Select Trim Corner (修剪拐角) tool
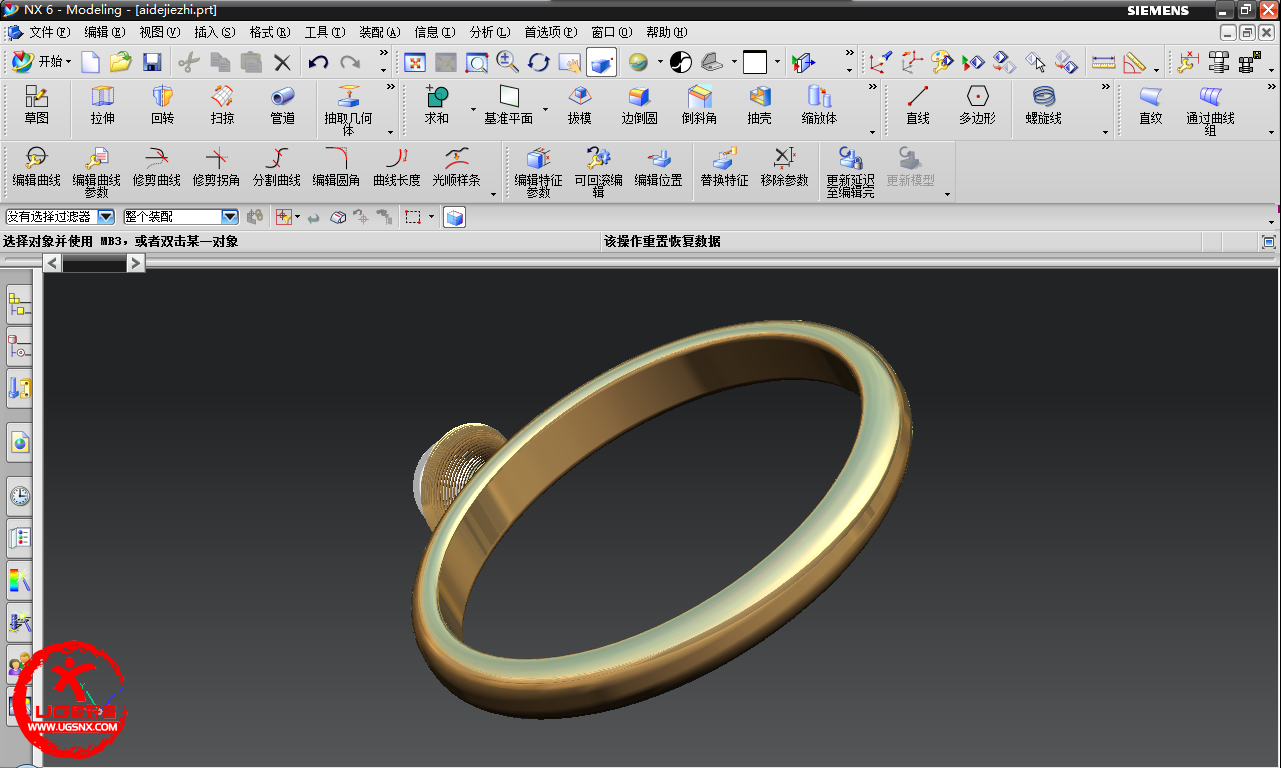 click(217, 168)
